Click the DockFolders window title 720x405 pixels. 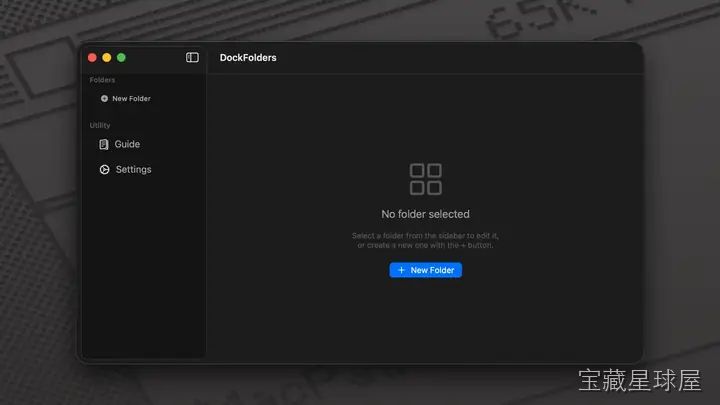248,57
